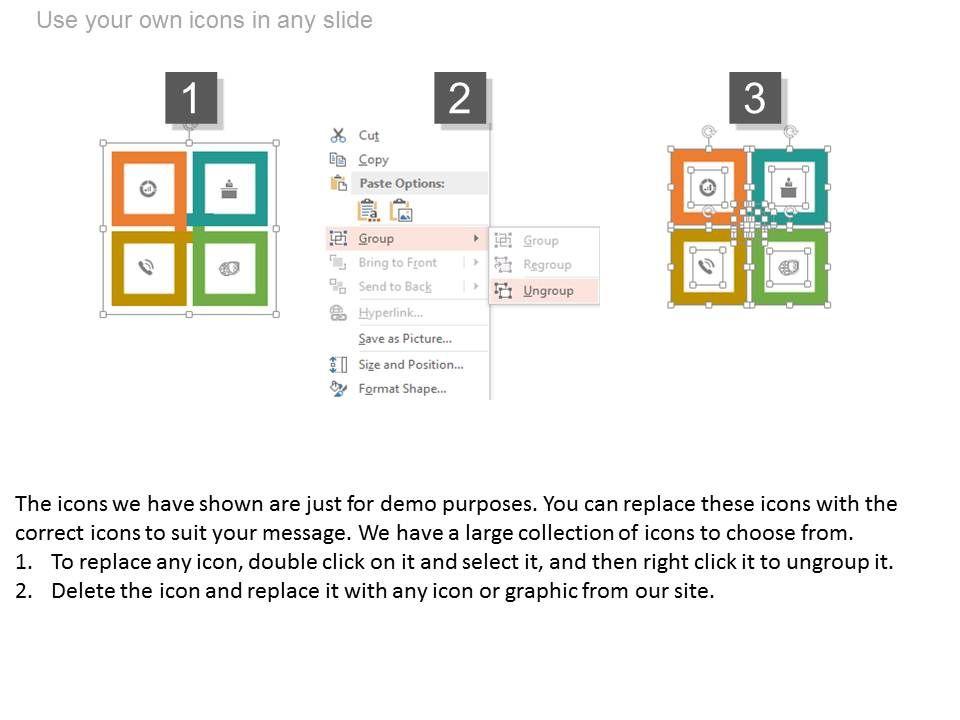Select the chart icon in orange square, graphic 1

click(148, 189)
